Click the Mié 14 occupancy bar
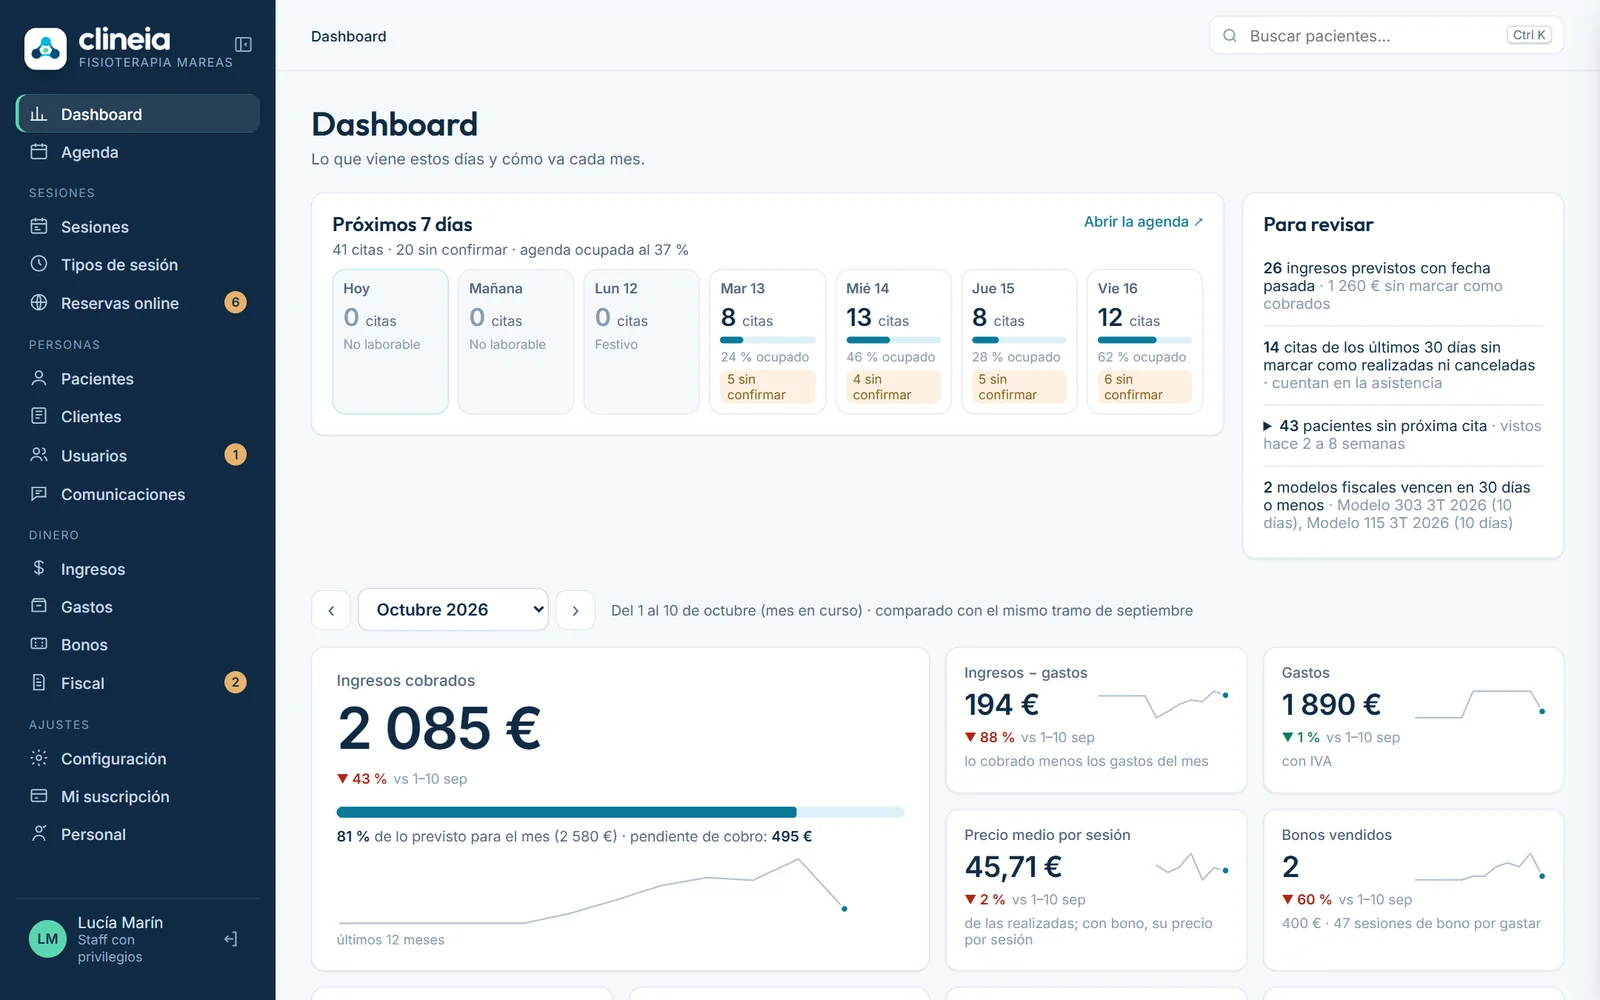The height and width of the screenshot is (1000, 1600). [893, 340]
